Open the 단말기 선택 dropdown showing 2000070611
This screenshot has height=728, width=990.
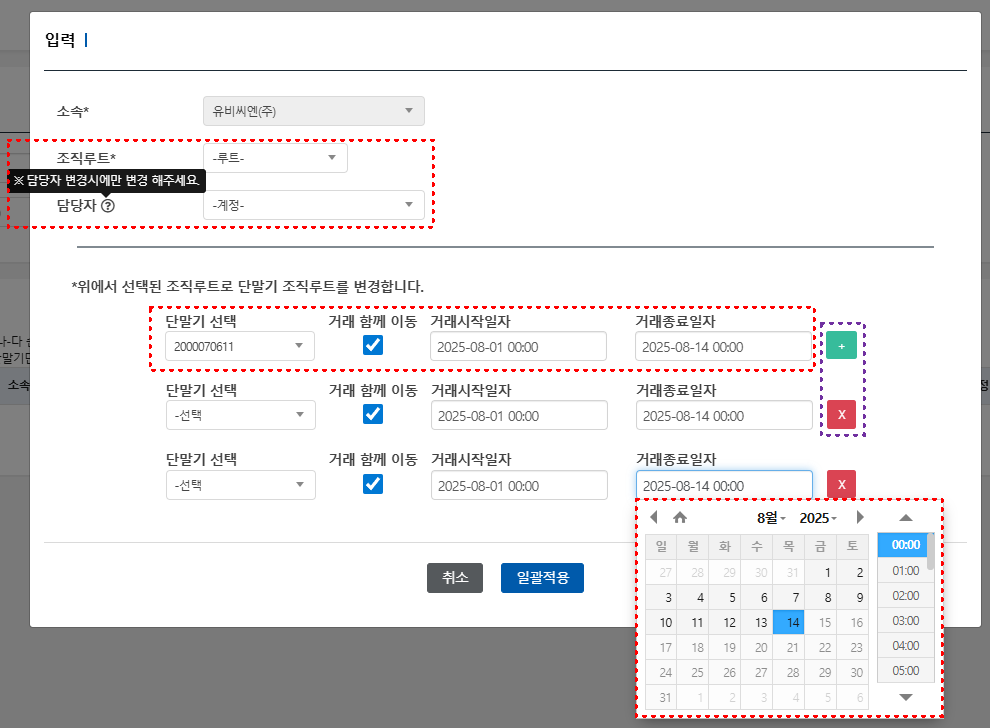coord(240,345)
